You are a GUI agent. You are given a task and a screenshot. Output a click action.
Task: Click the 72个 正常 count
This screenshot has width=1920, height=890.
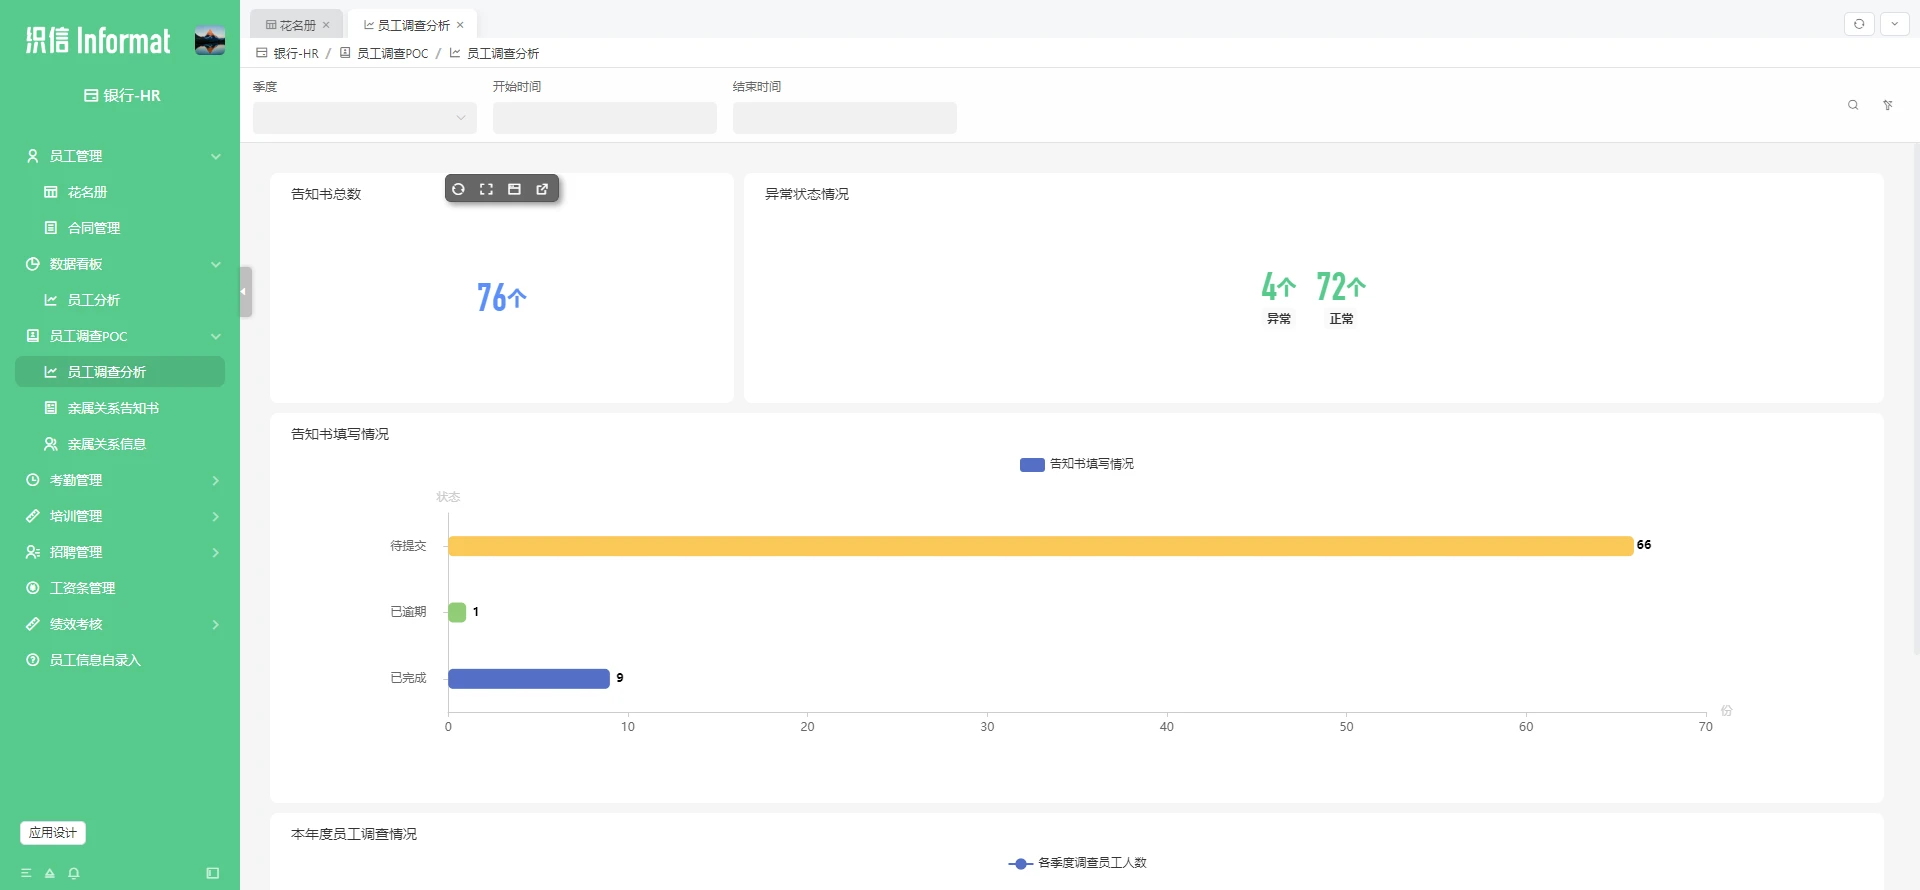(x=1341, y=287)
